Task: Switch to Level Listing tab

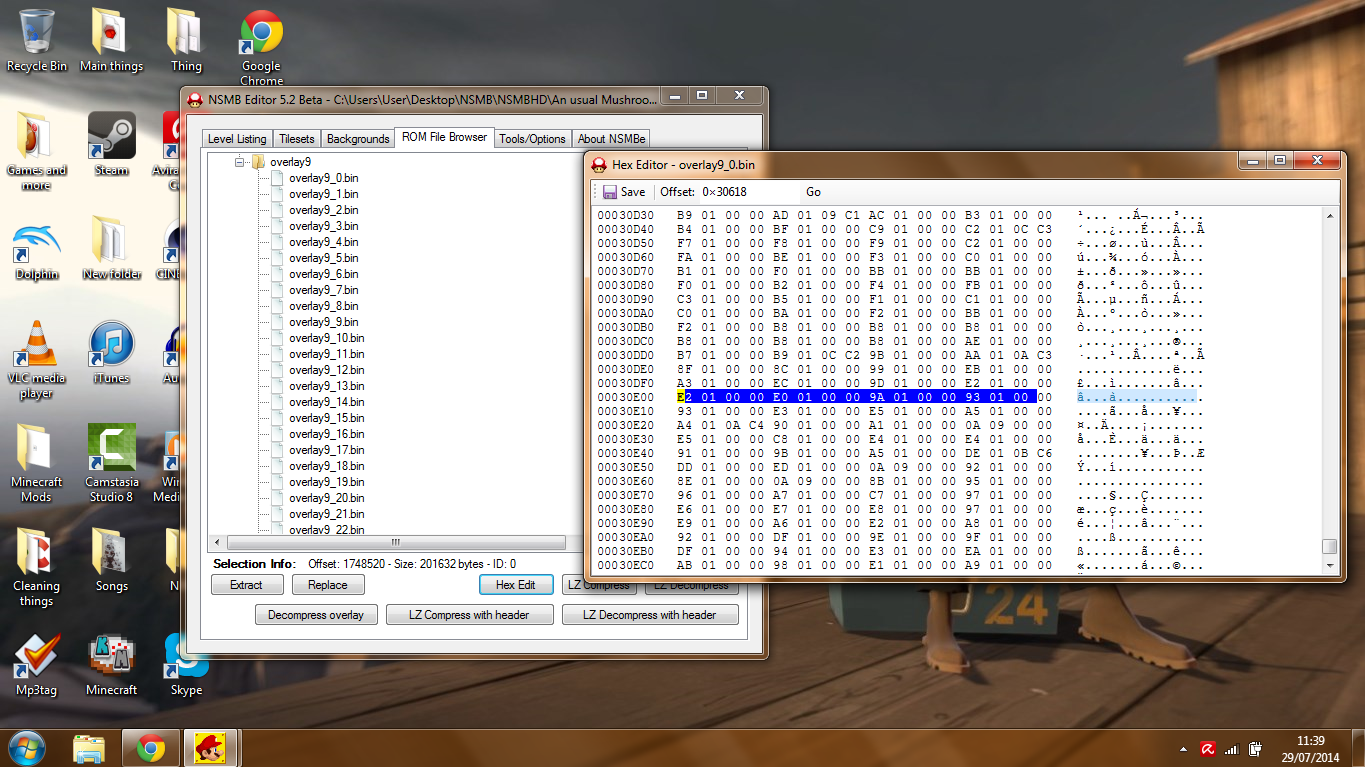Action: click(237, 139)
